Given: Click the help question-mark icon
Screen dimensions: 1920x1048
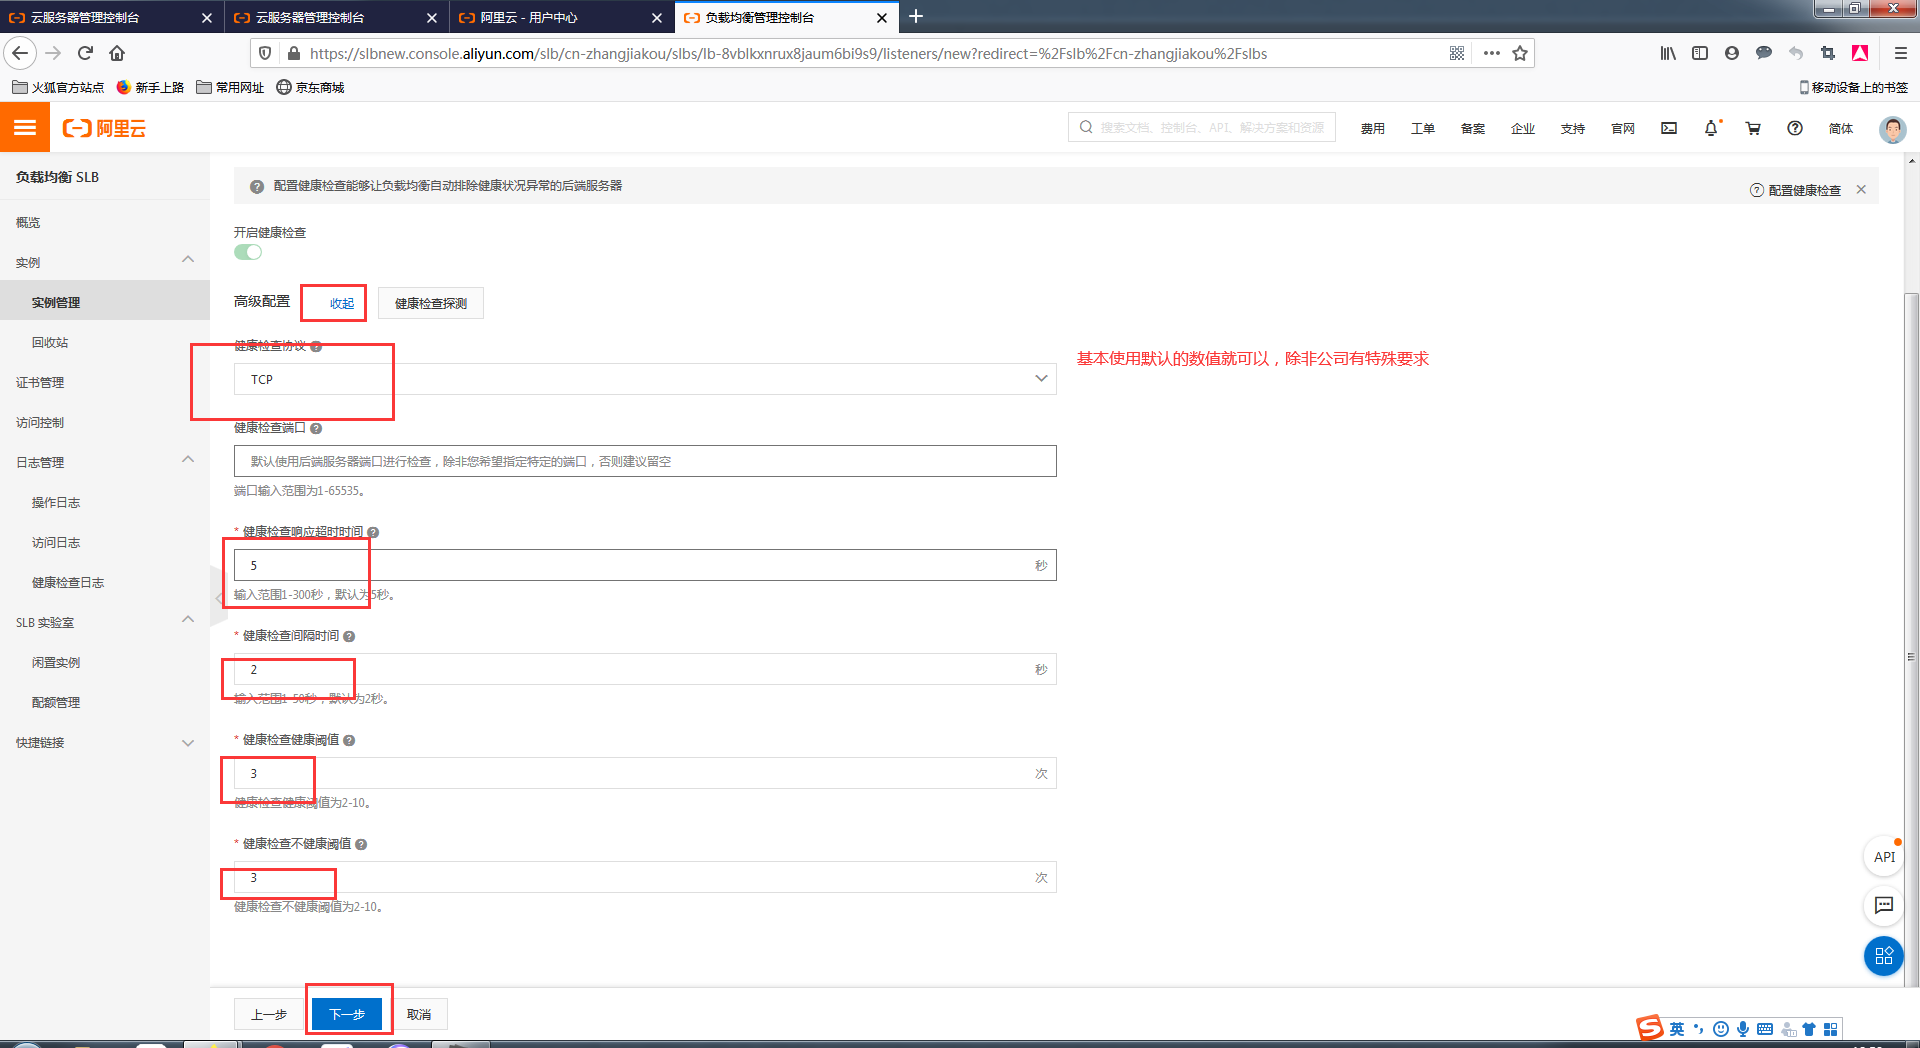Looking at the screenshot, I should coord(1794,128).
